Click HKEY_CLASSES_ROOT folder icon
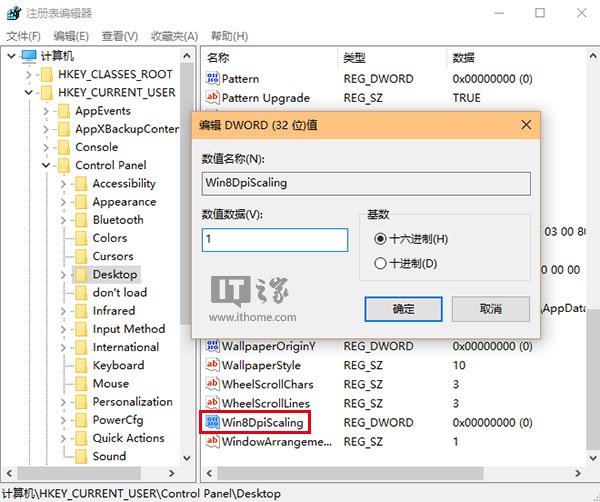The image size is (600, 502). click(x=47, y=74)
